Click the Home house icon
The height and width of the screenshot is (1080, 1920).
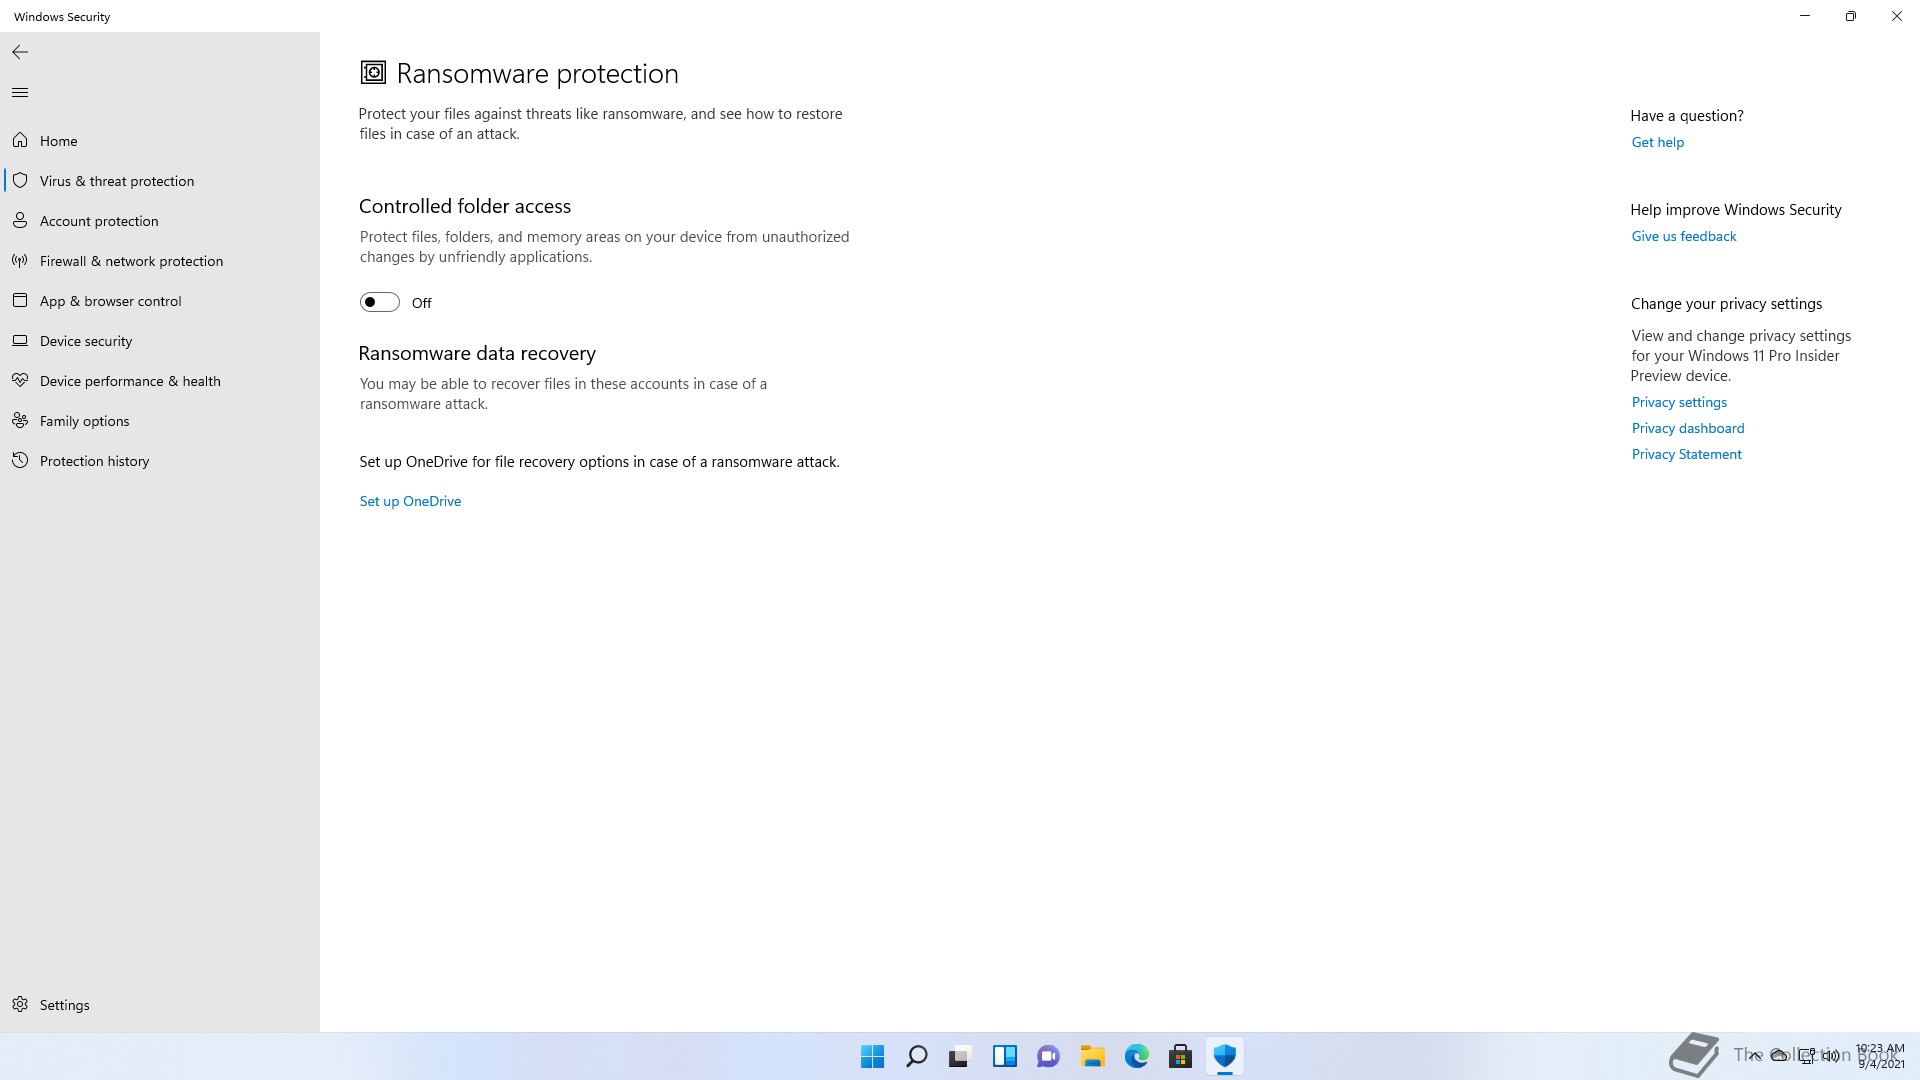(20, 140)
